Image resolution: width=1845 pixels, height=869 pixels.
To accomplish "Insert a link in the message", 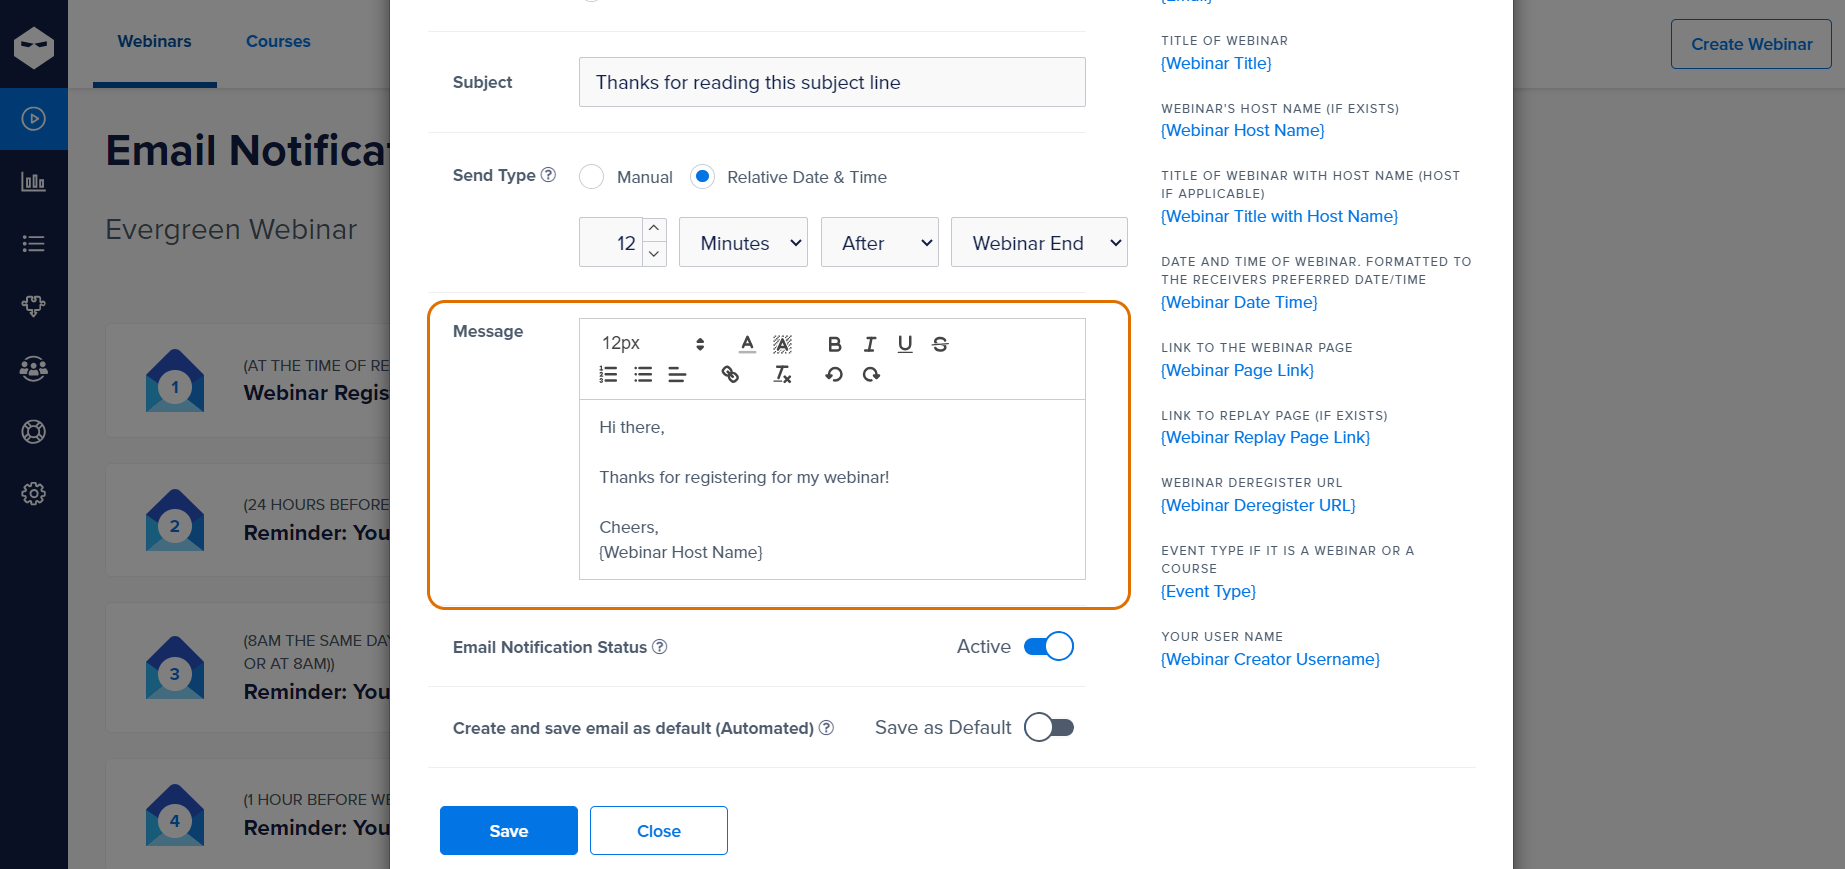I will (730, 374).
